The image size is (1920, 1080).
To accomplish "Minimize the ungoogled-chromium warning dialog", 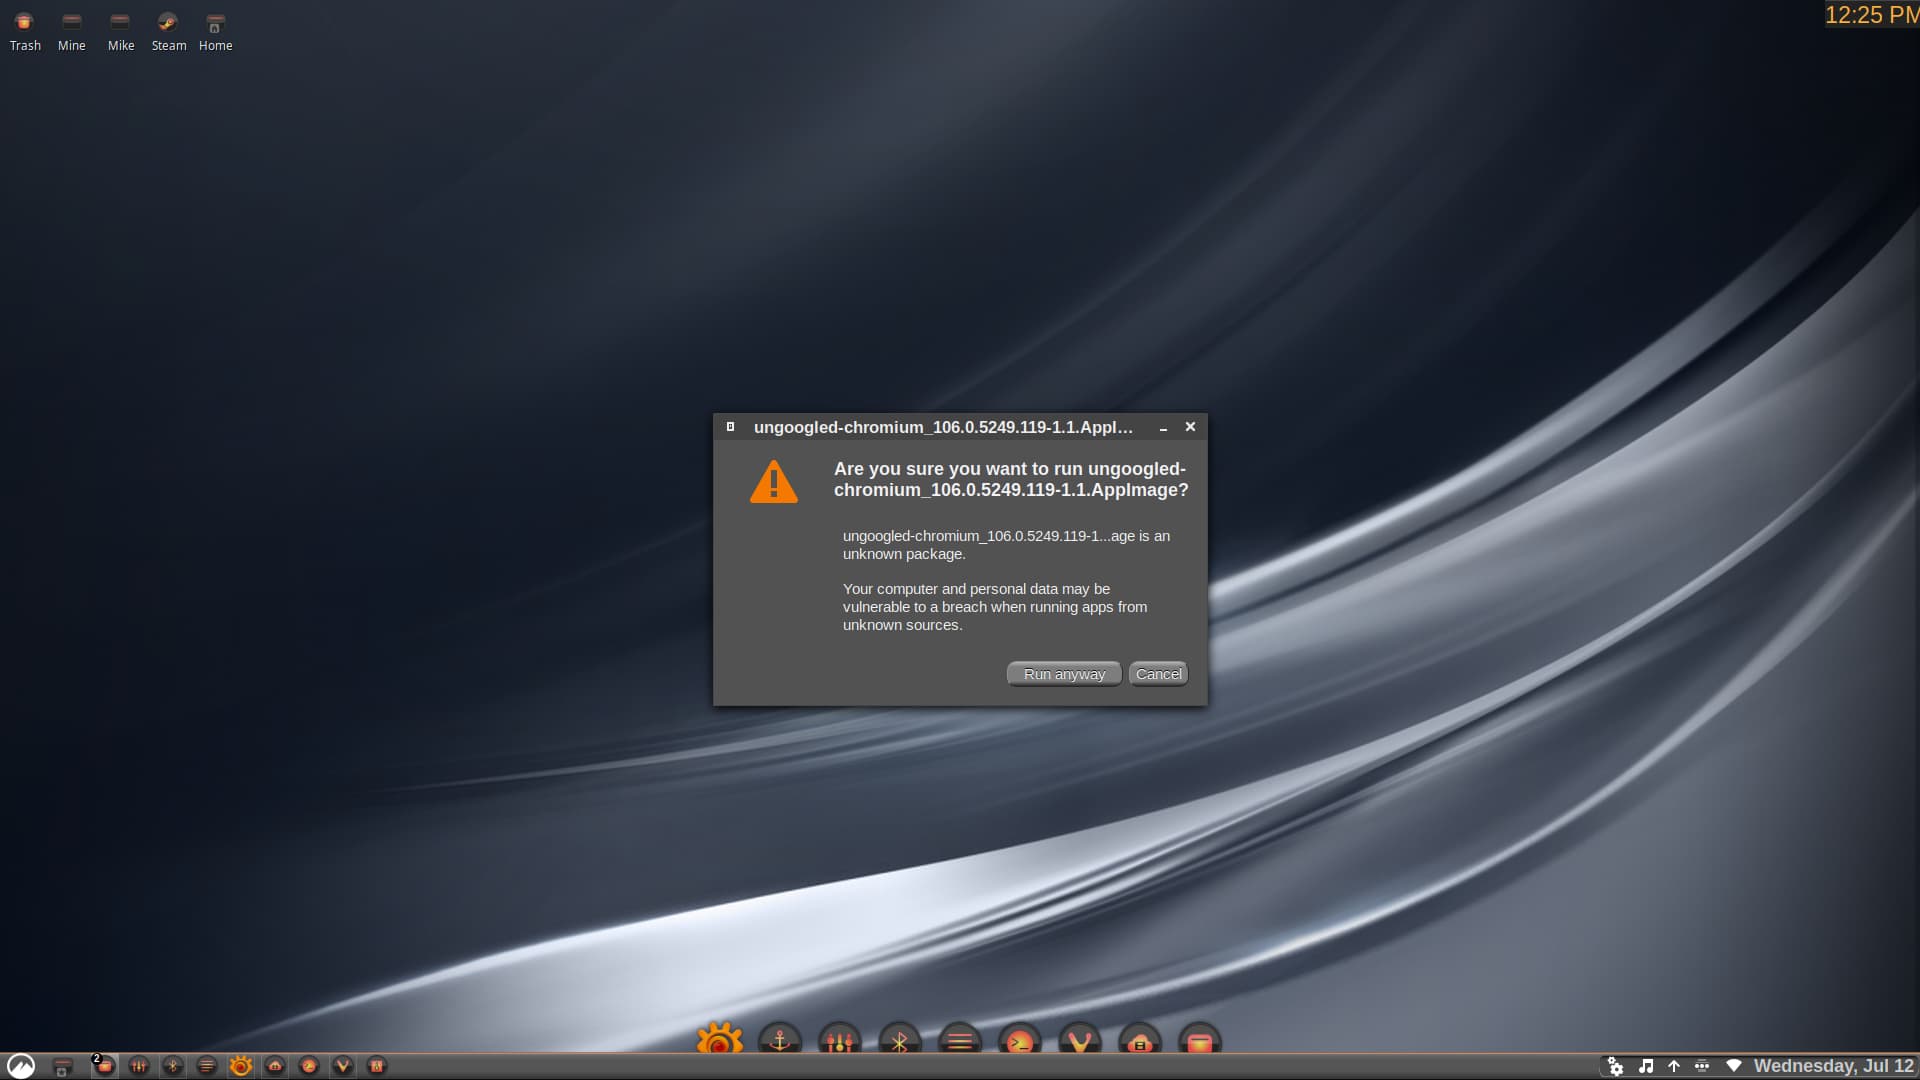I will (1163, 428).
